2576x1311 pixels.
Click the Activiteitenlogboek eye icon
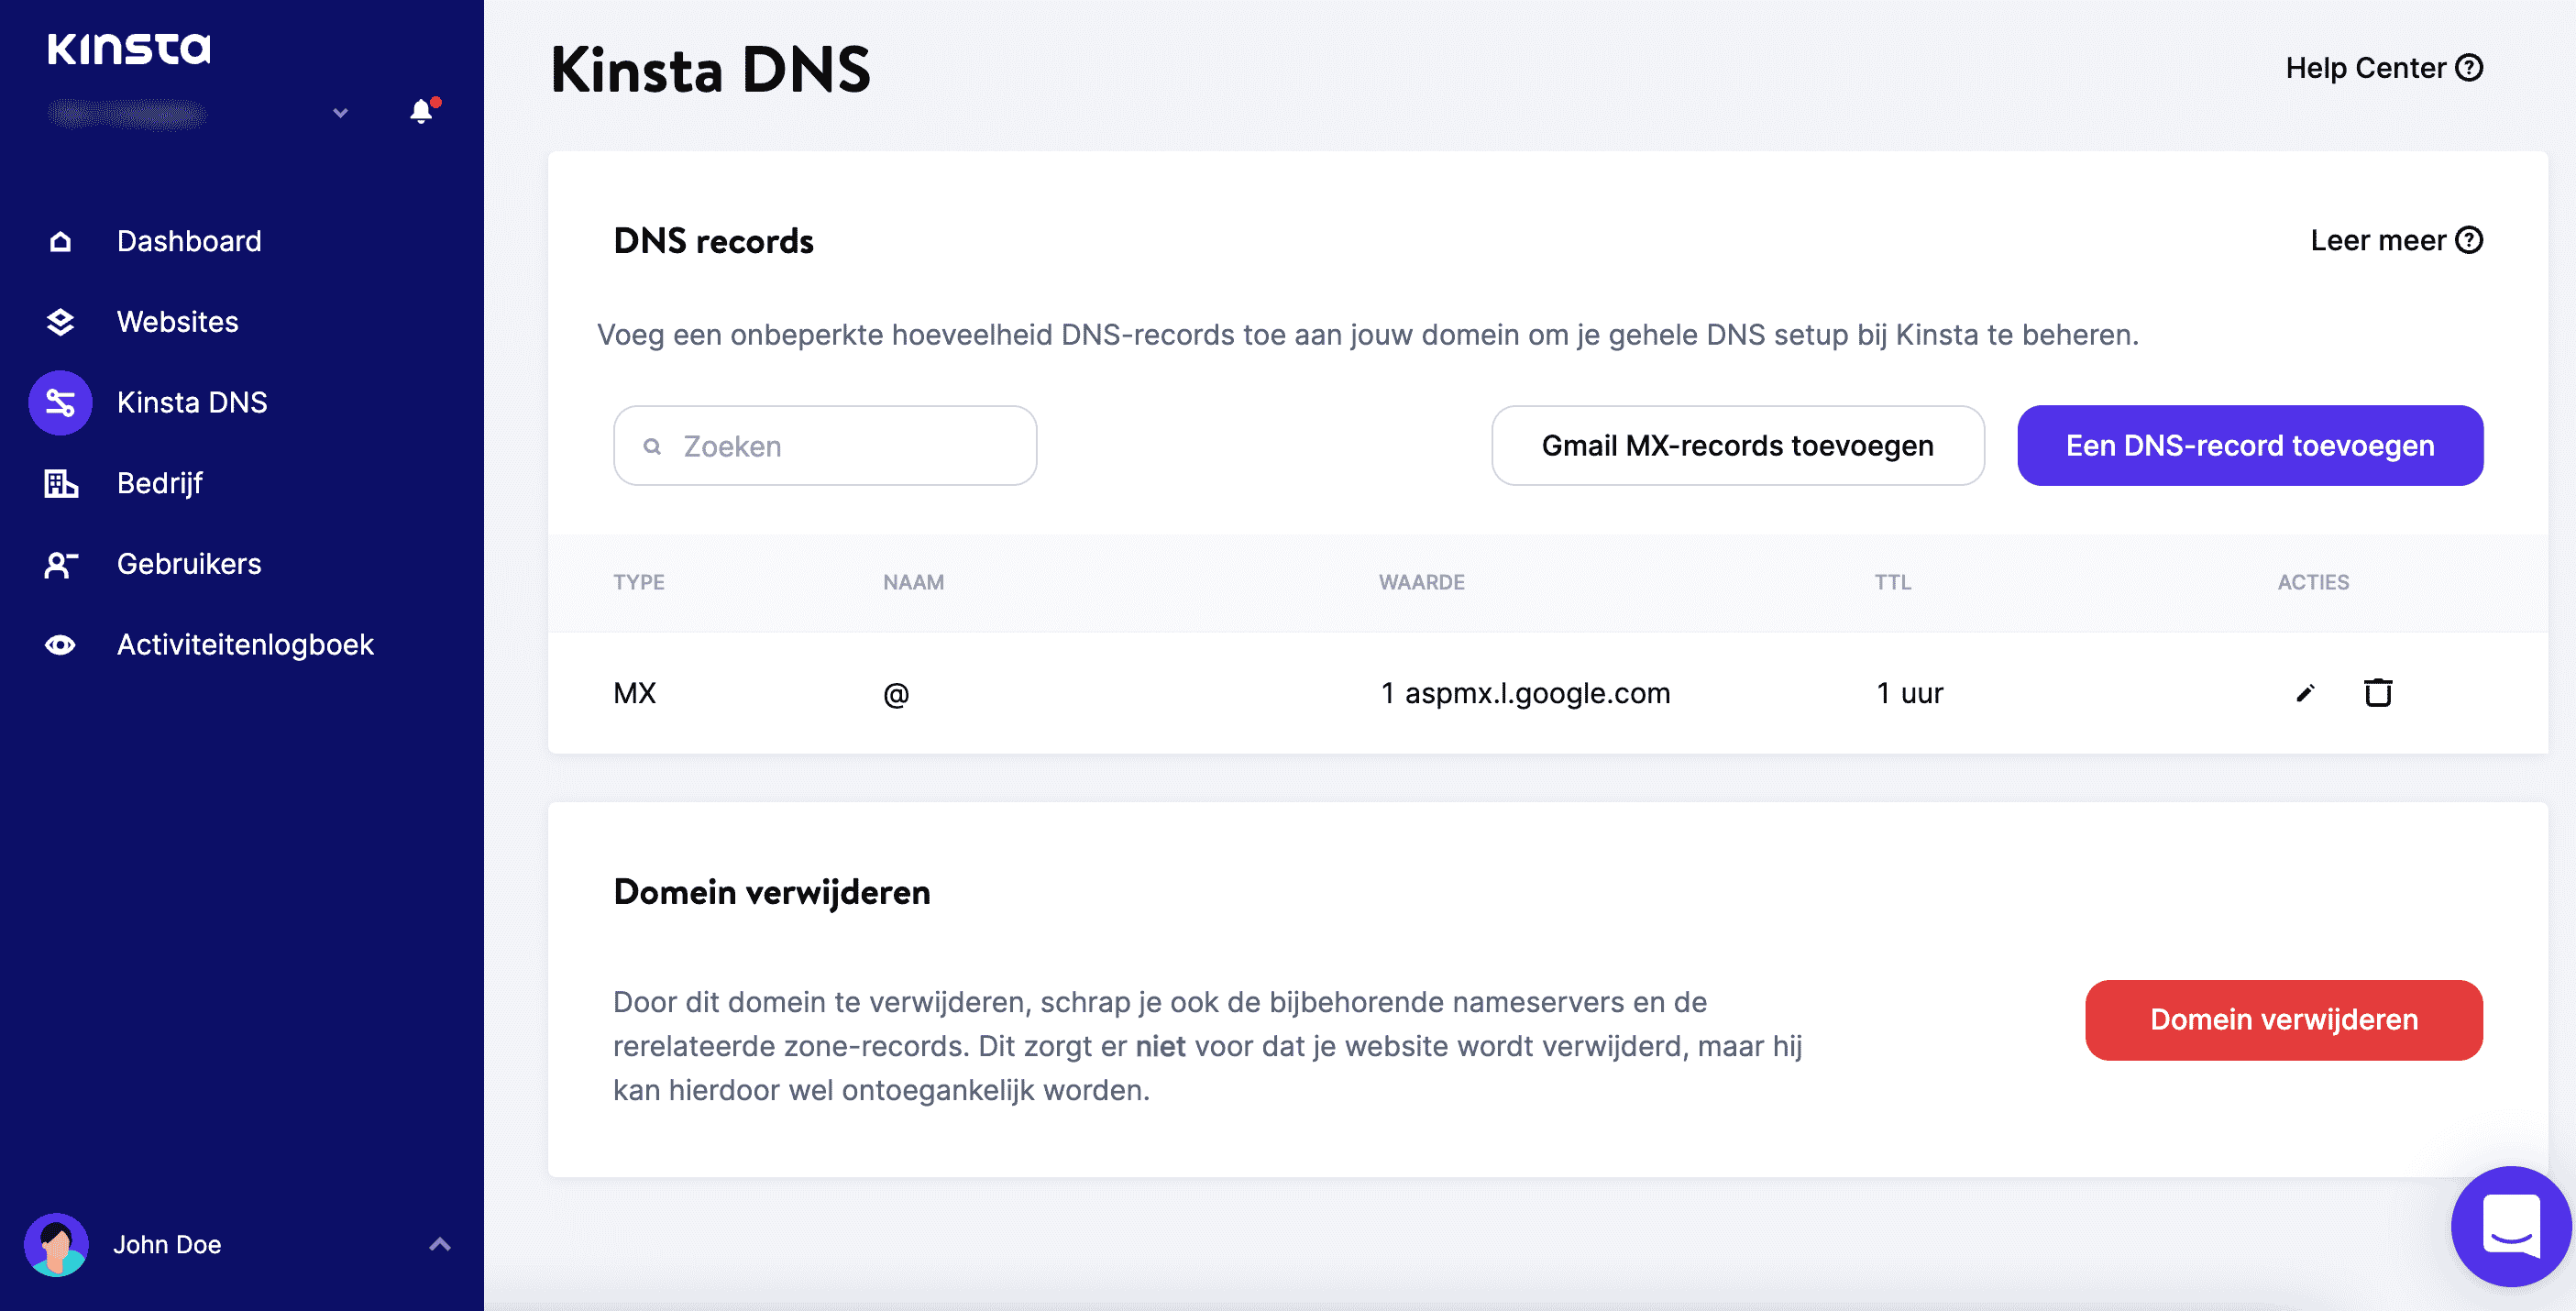coord(59,644)
